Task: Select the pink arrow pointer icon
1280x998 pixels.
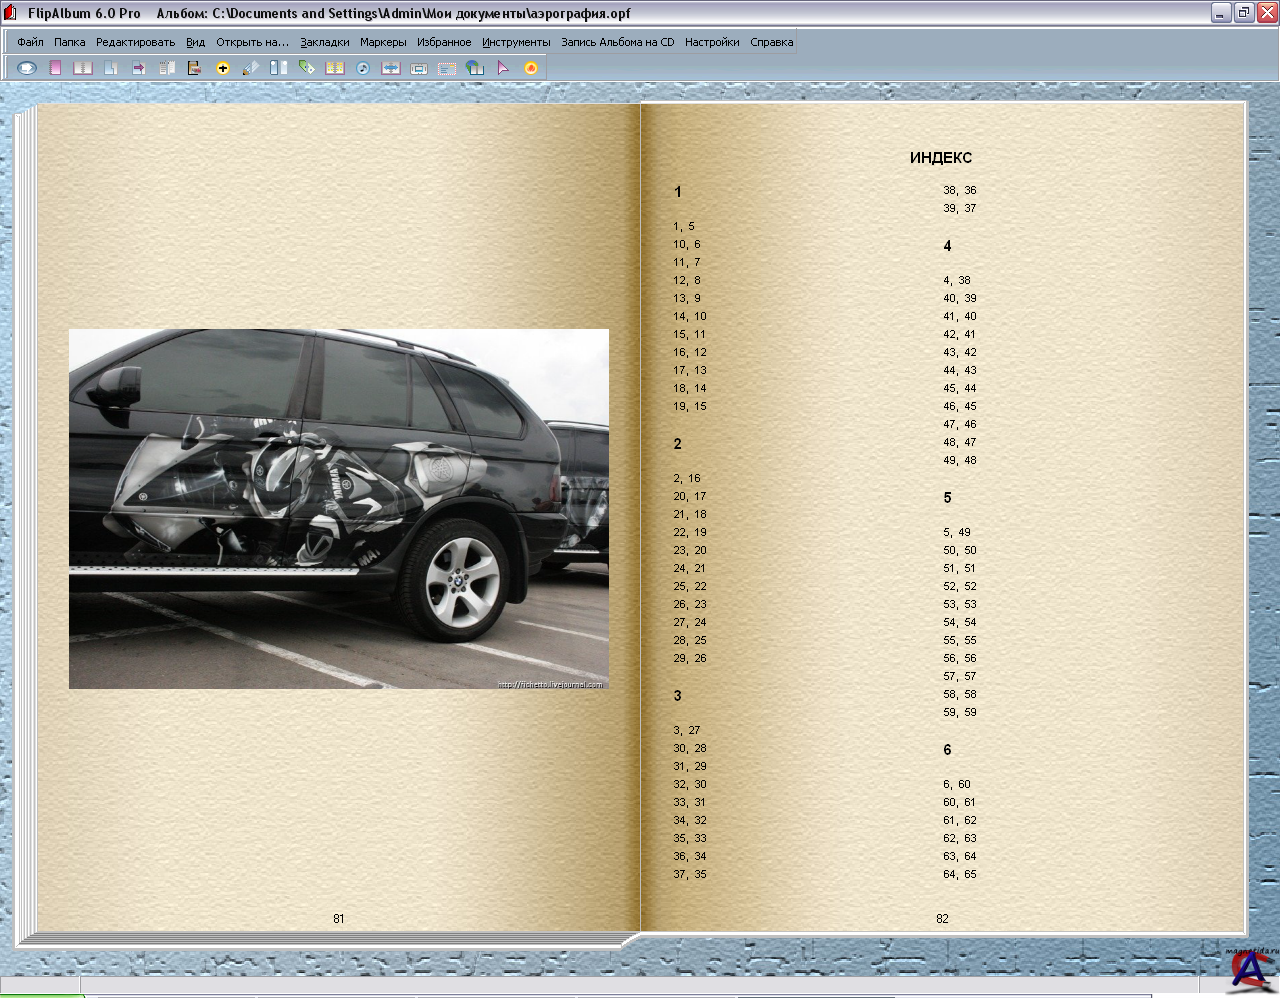Action: [503, 68]
